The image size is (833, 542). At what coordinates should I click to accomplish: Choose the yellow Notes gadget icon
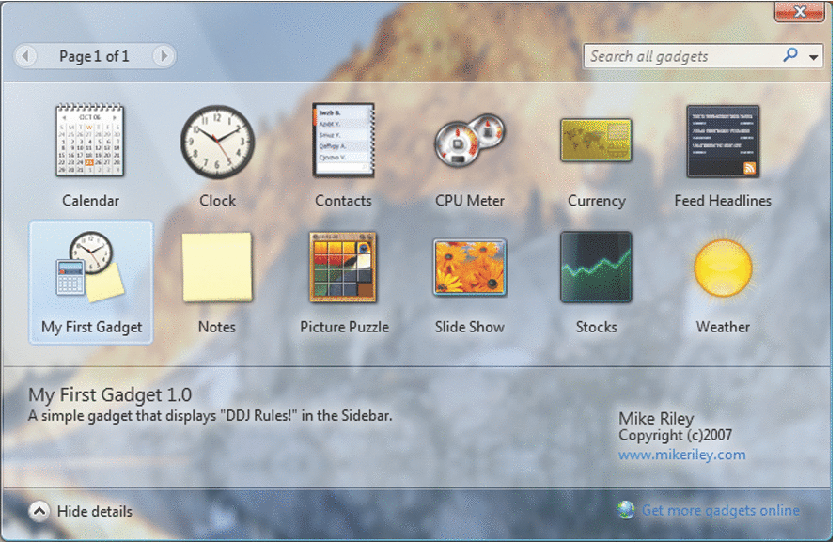[217, 267]
